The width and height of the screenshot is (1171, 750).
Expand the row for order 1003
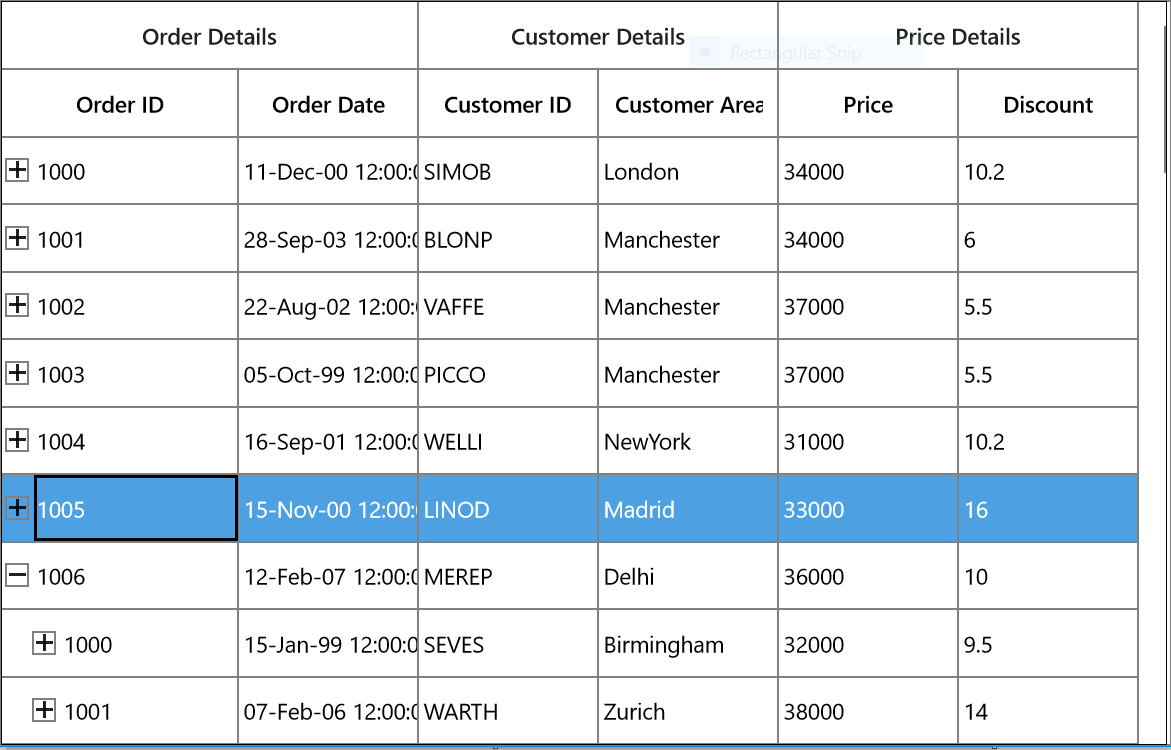tap(17, 373)
